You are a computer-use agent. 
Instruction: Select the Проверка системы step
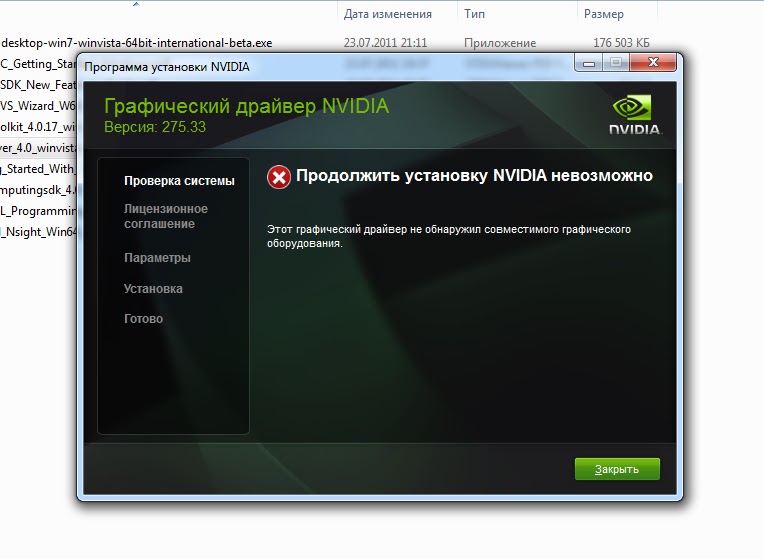[x=179, y=181]
